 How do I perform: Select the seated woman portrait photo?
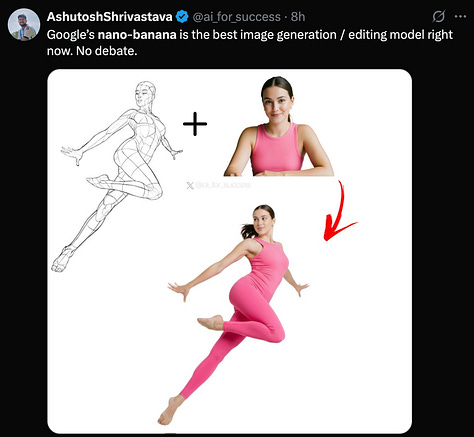click(279, 126)
